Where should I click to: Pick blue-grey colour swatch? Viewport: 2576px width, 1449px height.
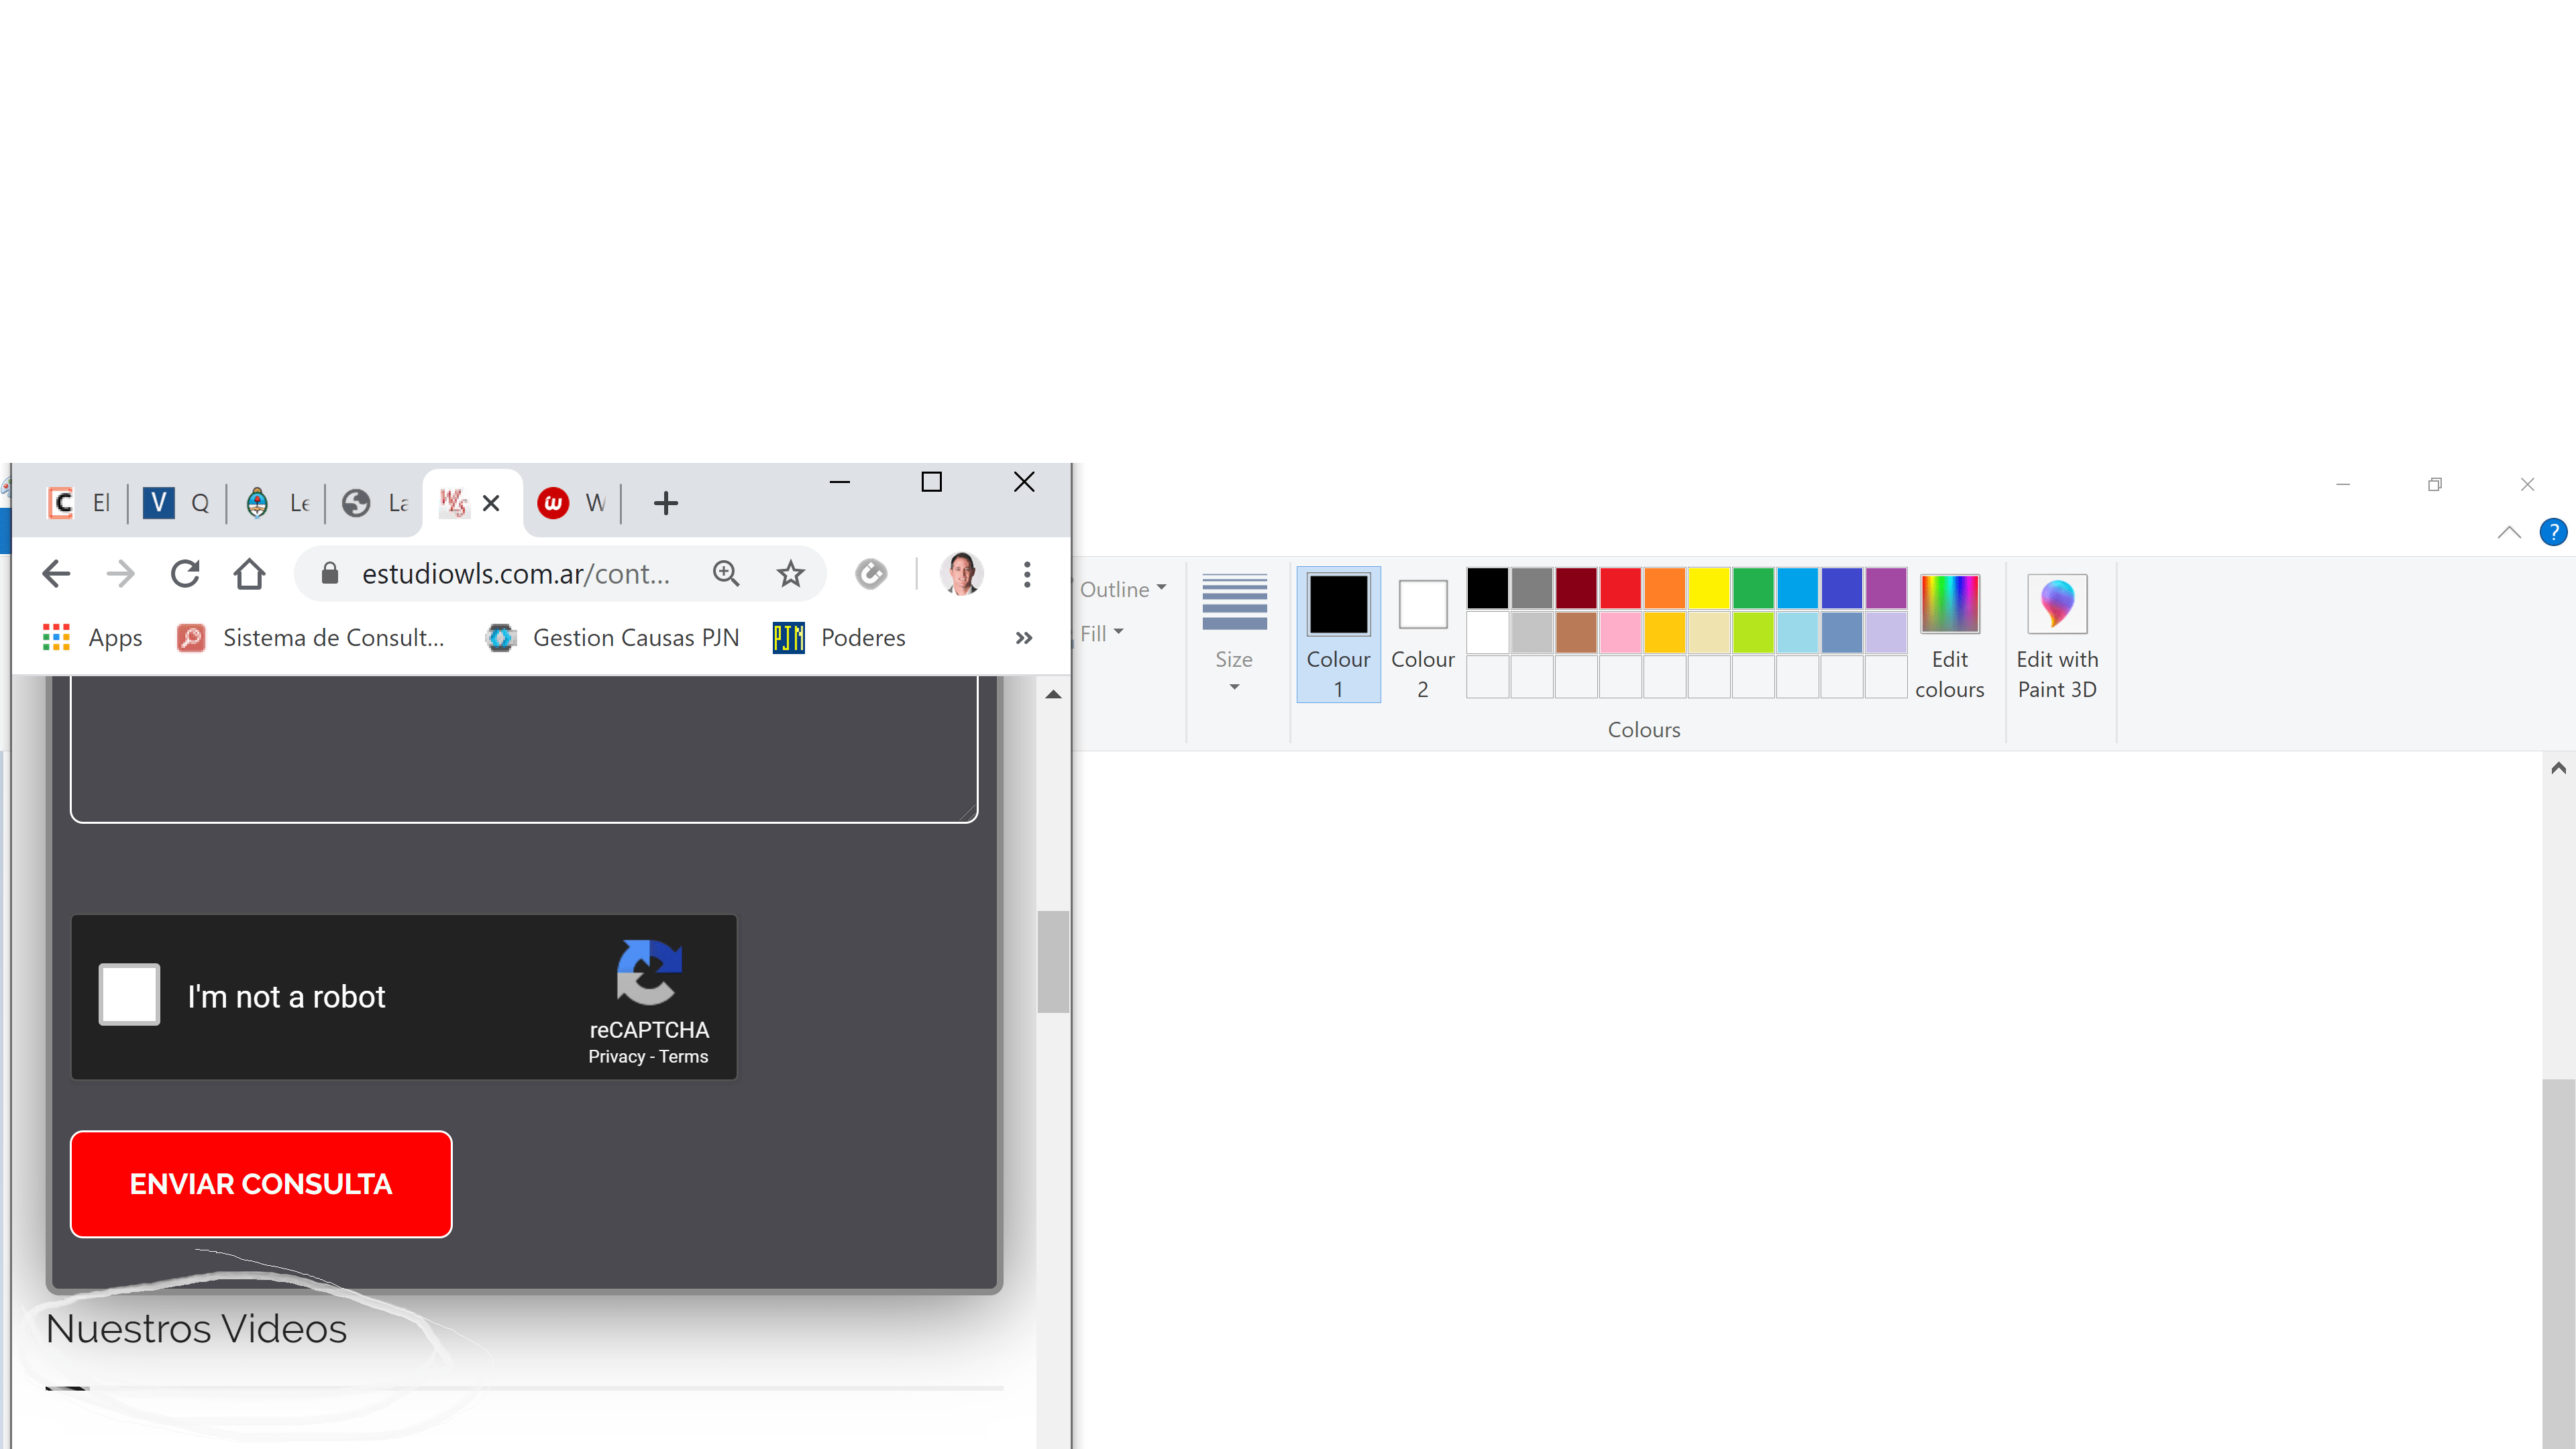(x=1841, y=632)
